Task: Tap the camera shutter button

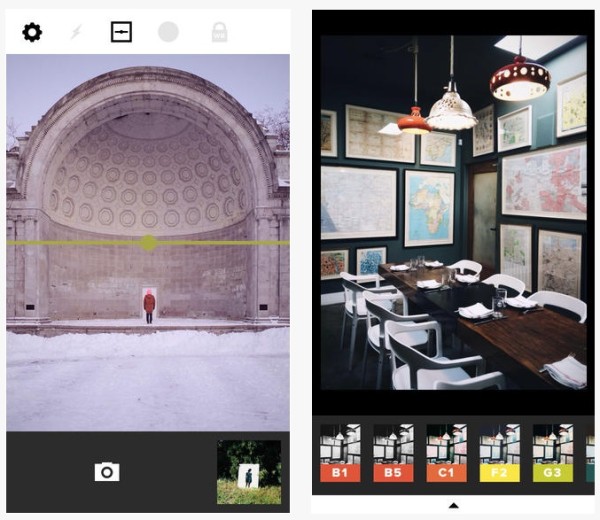Action: tap(107, 472)
